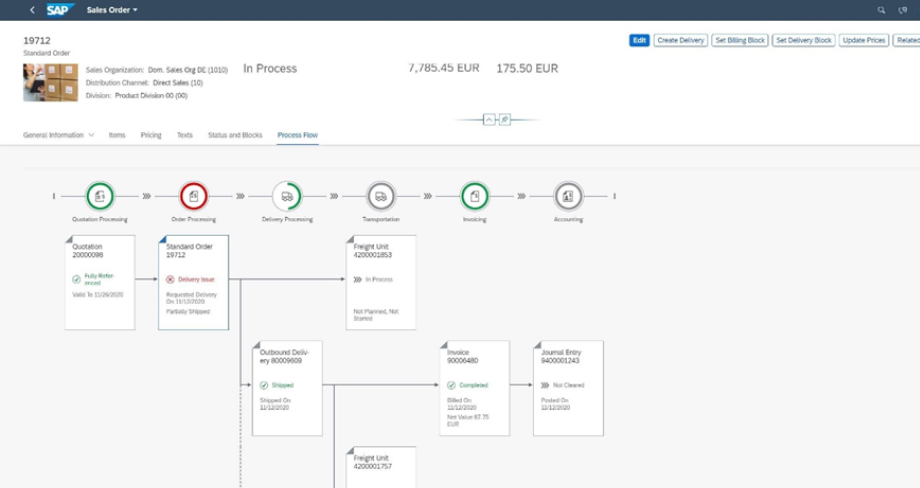Open Journal Entry 9400001243 node

(x=568, y=388)
